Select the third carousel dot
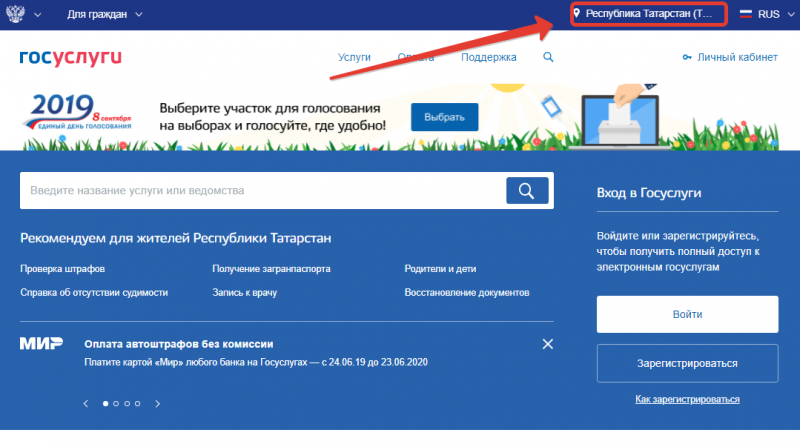Screen dimensions: 800x447 tap(127, 404)
